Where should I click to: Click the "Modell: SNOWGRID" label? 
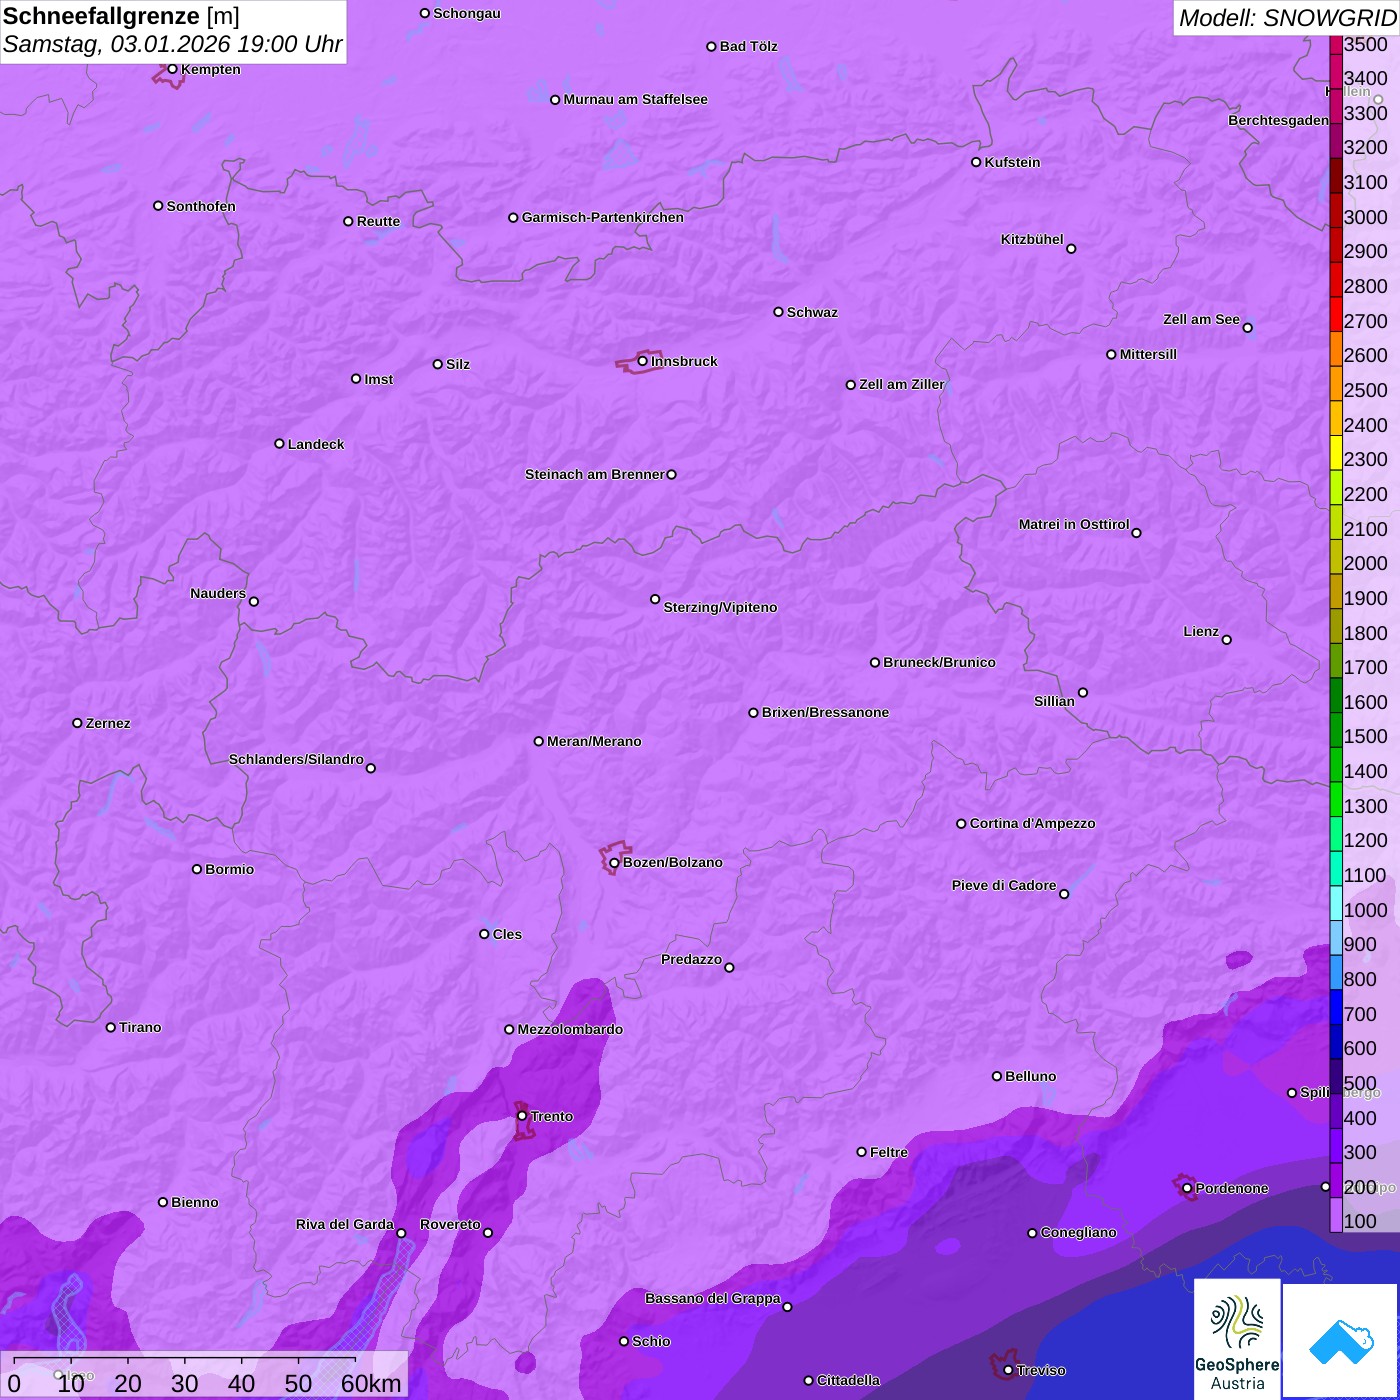coord(1287,18)
